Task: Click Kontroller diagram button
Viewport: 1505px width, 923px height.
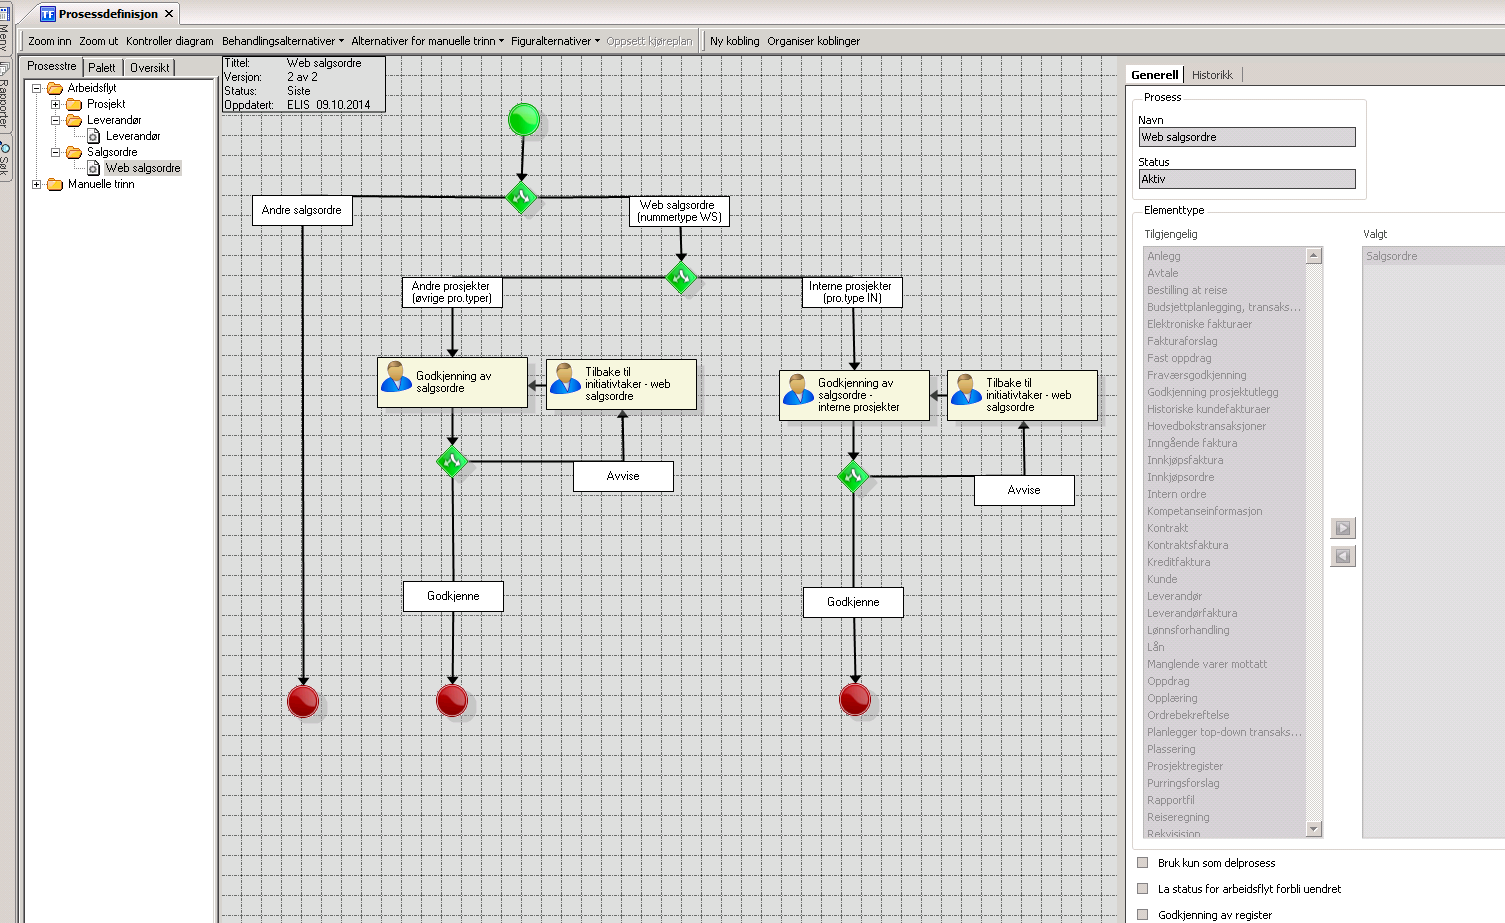Action: coord(170,41)
